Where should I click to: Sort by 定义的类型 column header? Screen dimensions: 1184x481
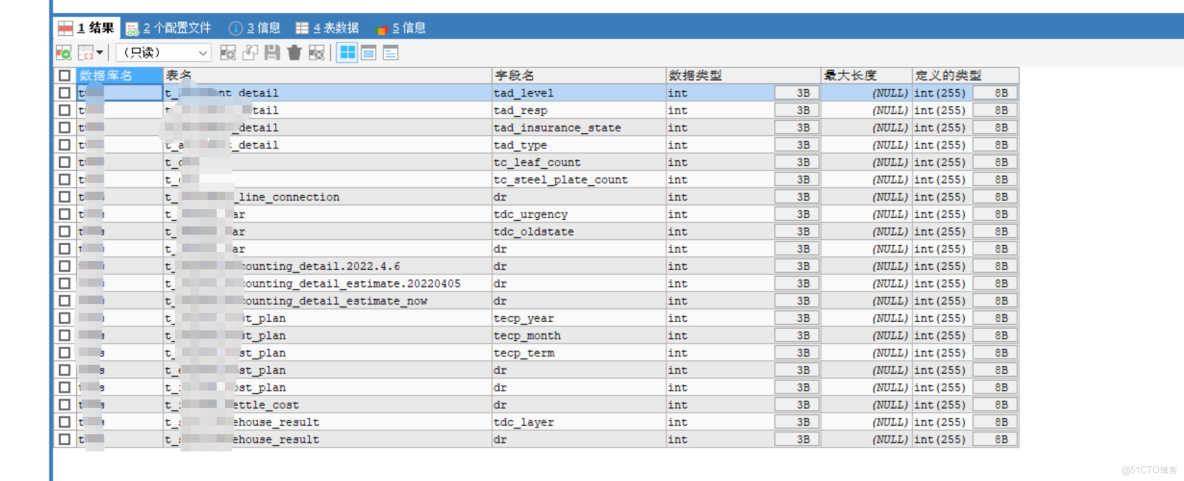pyautogui.click(x=965, y=76)
